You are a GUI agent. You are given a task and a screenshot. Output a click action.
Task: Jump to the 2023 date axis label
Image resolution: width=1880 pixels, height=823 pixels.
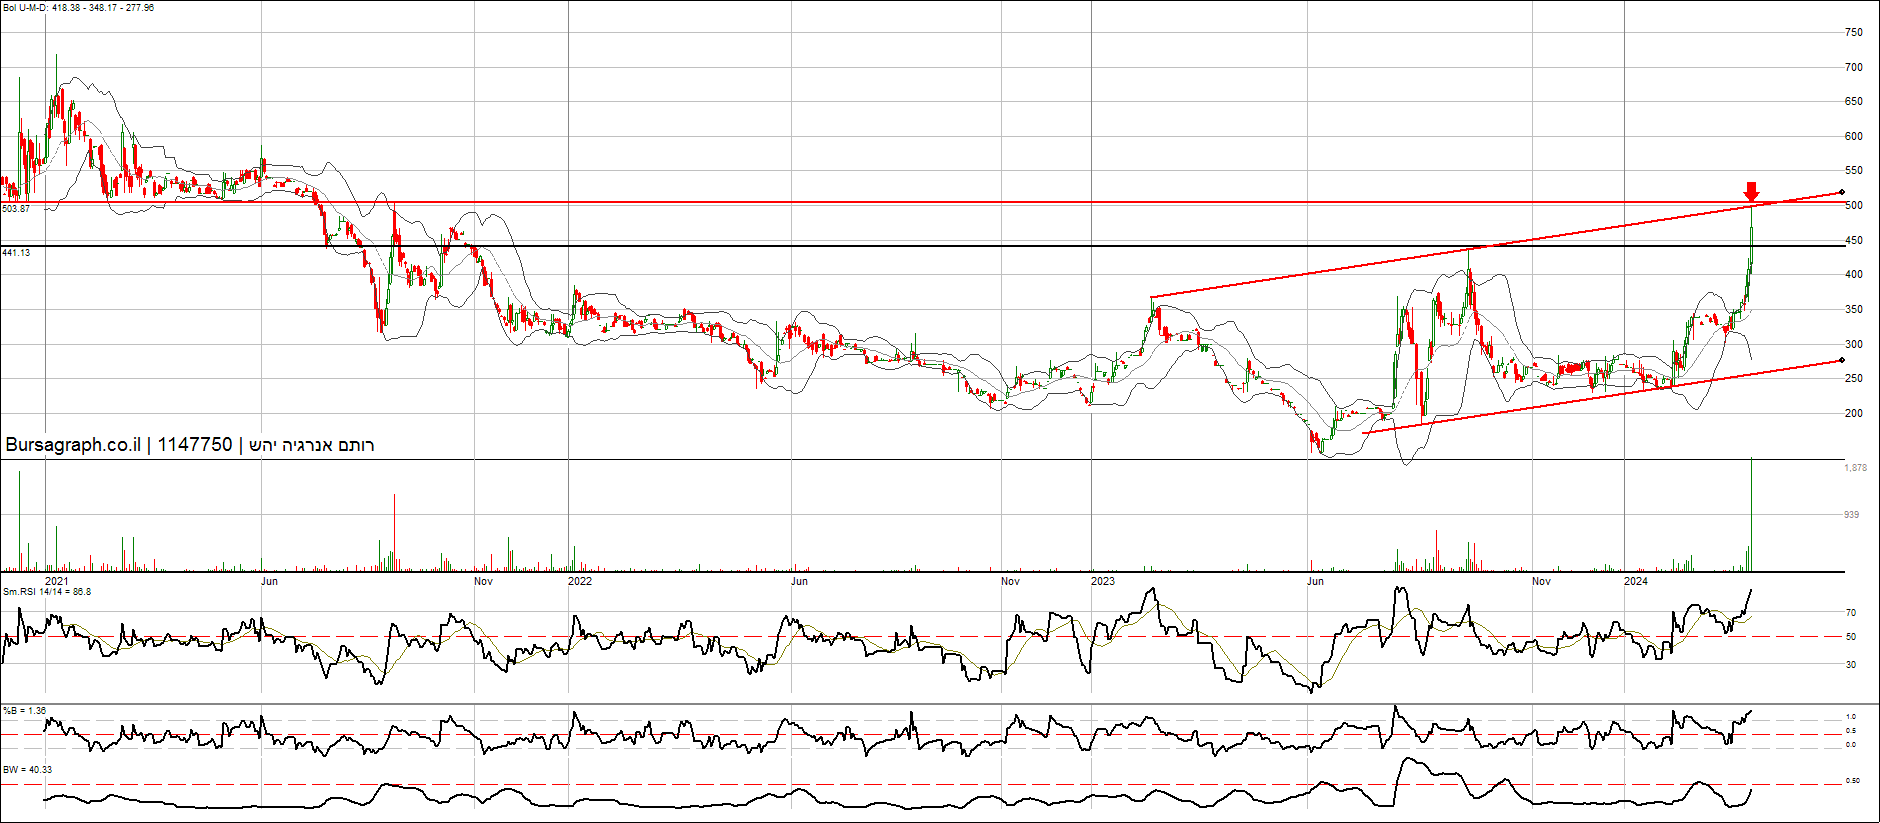1102,581
